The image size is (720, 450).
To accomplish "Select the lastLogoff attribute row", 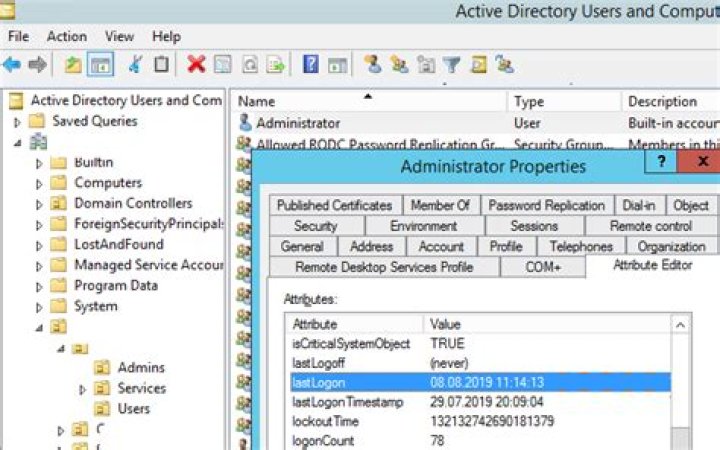I will click(x=480, y=363).
